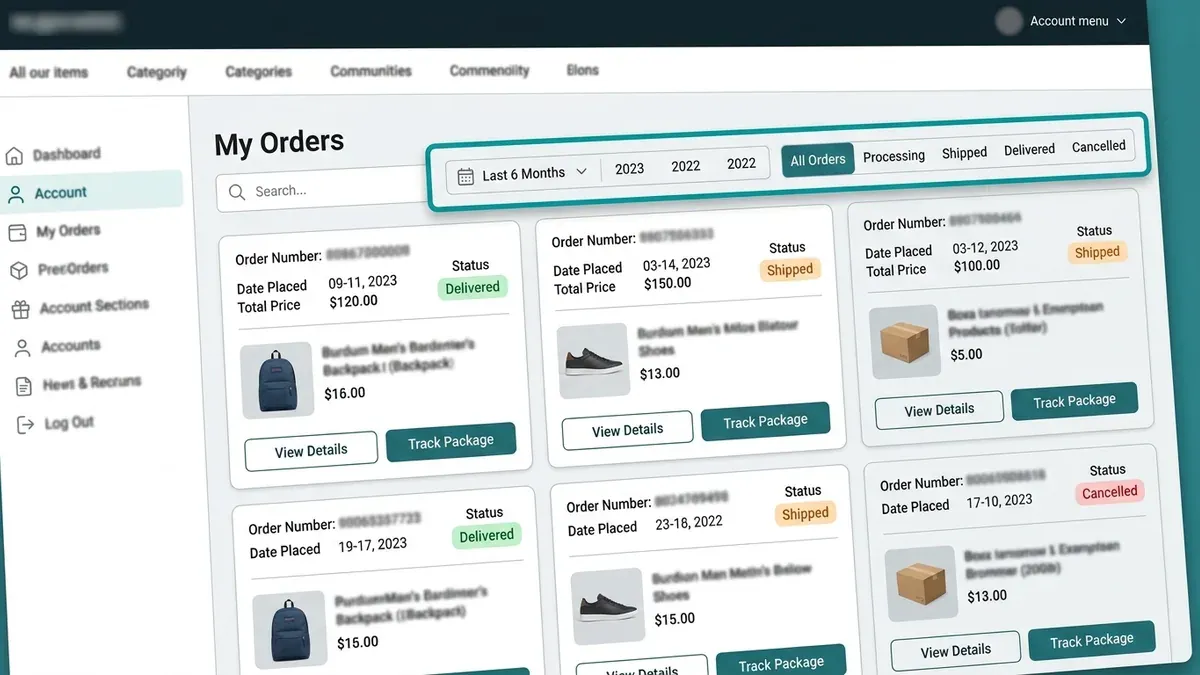The width and height of the screenshot is (1200, 675).
Task: Open the Account menu dropdown
Action: click(1077, 21)
